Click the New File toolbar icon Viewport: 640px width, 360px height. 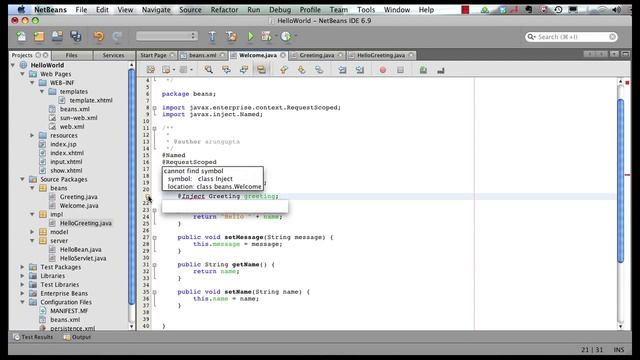21,37
